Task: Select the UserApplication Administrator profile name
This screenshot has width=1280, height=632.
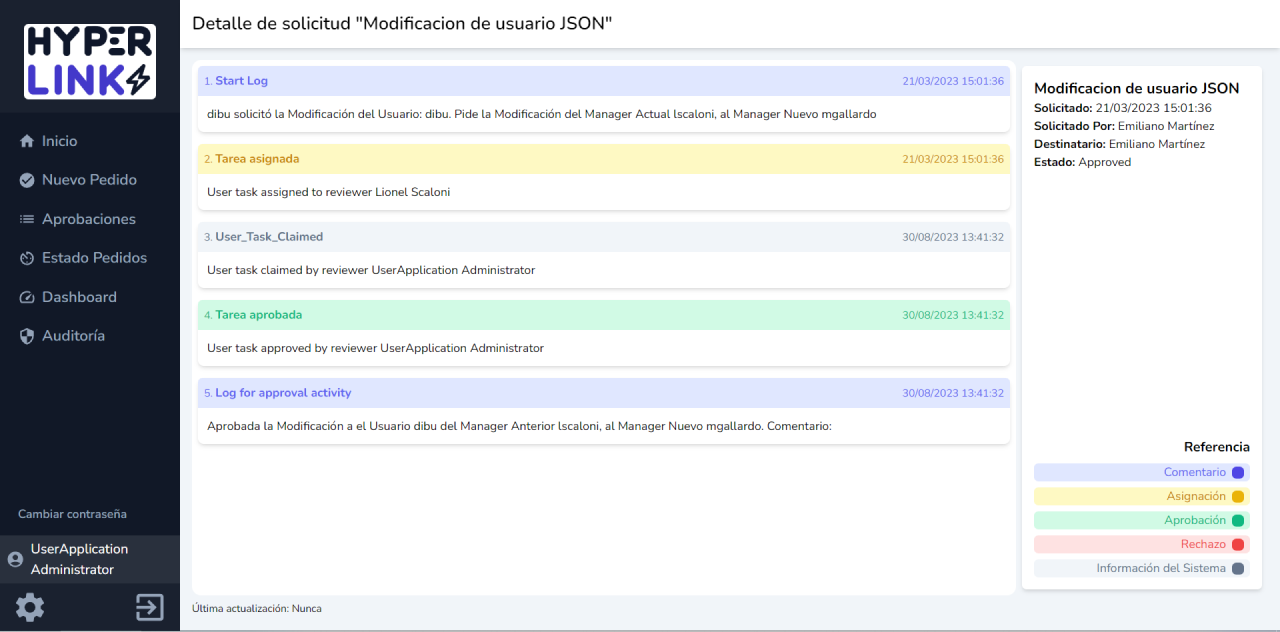Action: point(80,559)
